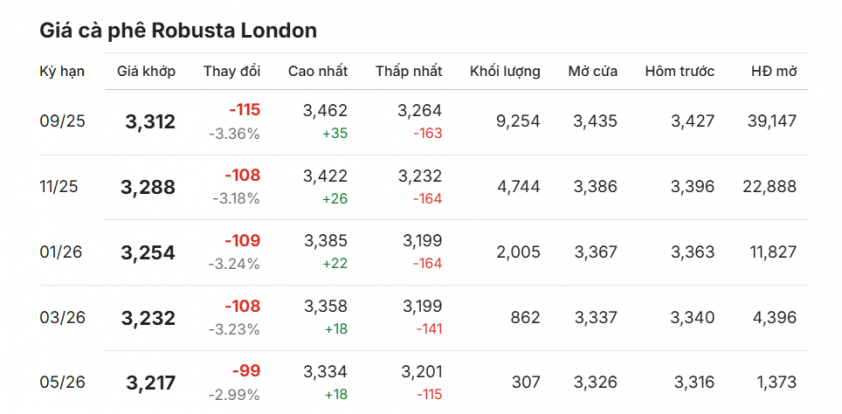Viewport: 842px width, 414px height.
Task: Select the 3,288 matched price value
Action: click(148, 187)
